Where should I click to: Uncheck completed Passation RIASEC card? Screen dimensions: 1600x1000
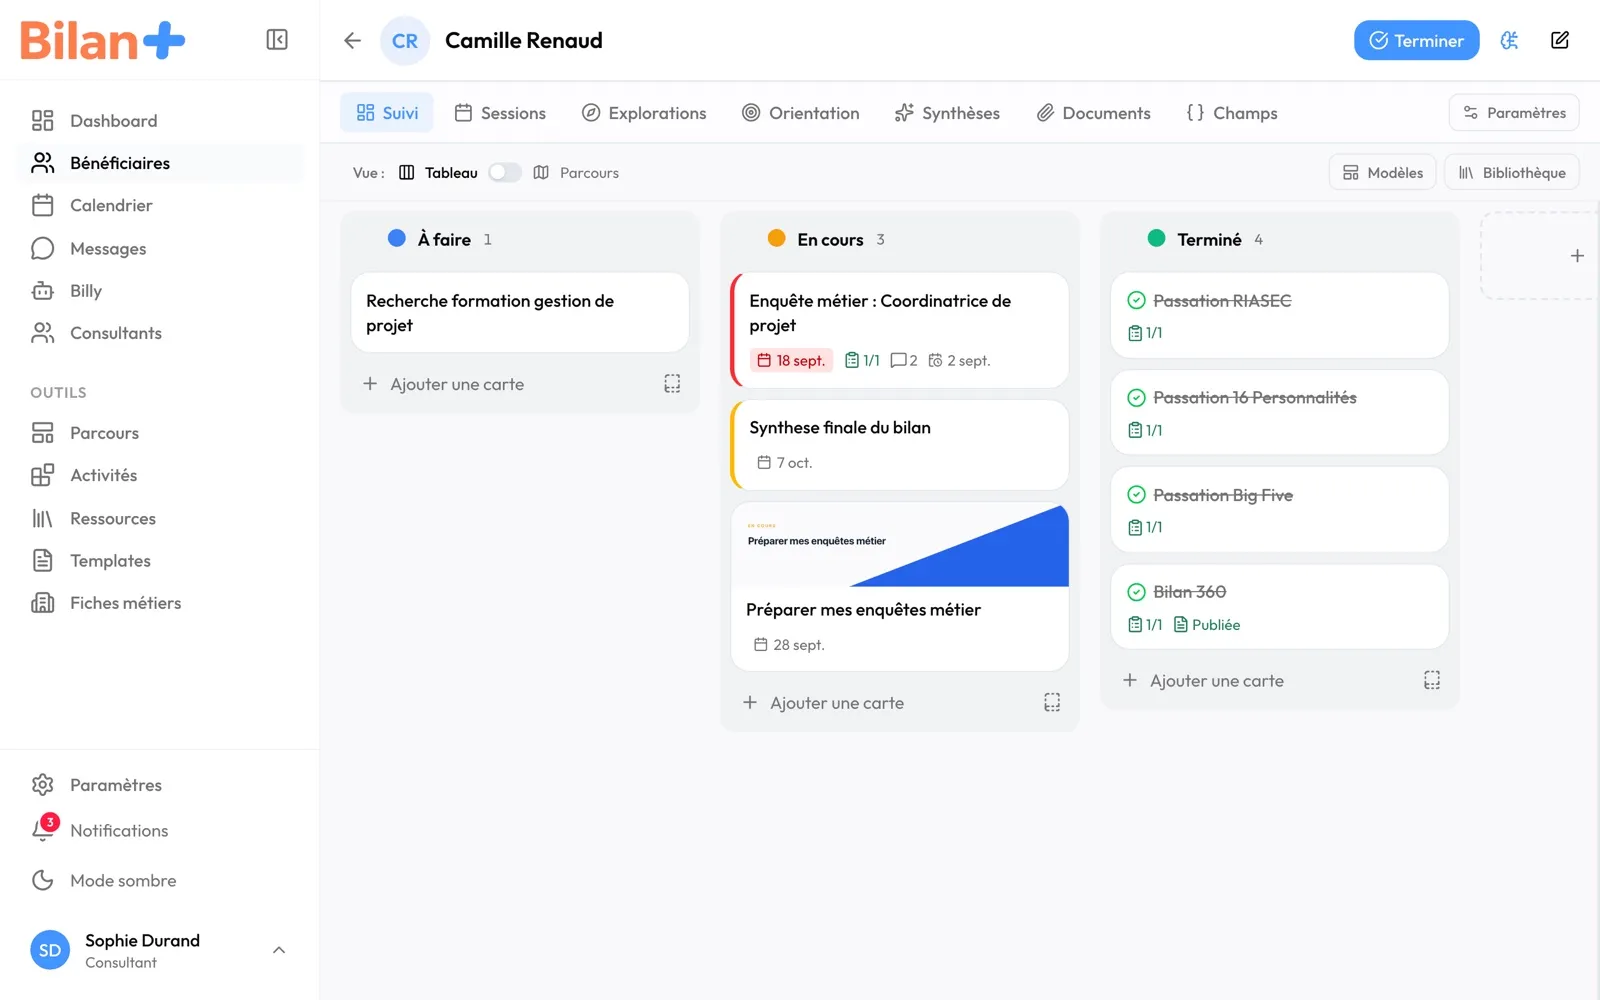[x=1136, y=300]
